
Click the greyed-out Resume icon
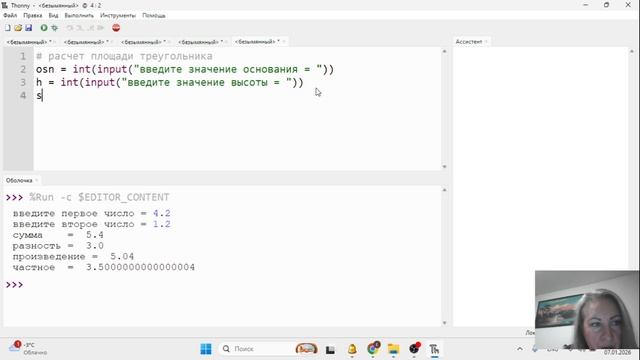coord(101,28)
